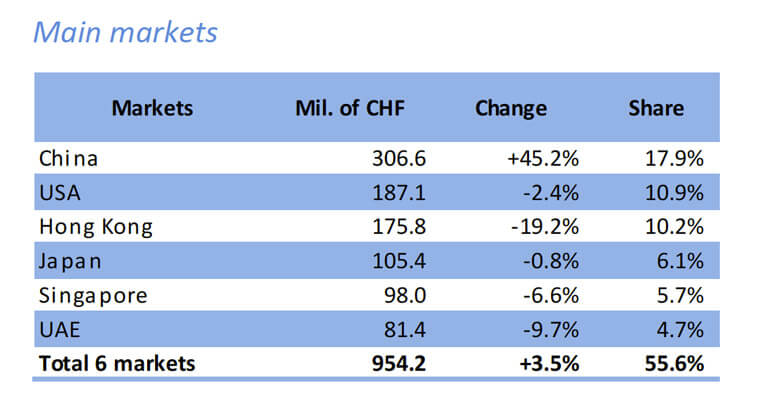Click the 'Share' column header
760x416 pixels.
656,108
